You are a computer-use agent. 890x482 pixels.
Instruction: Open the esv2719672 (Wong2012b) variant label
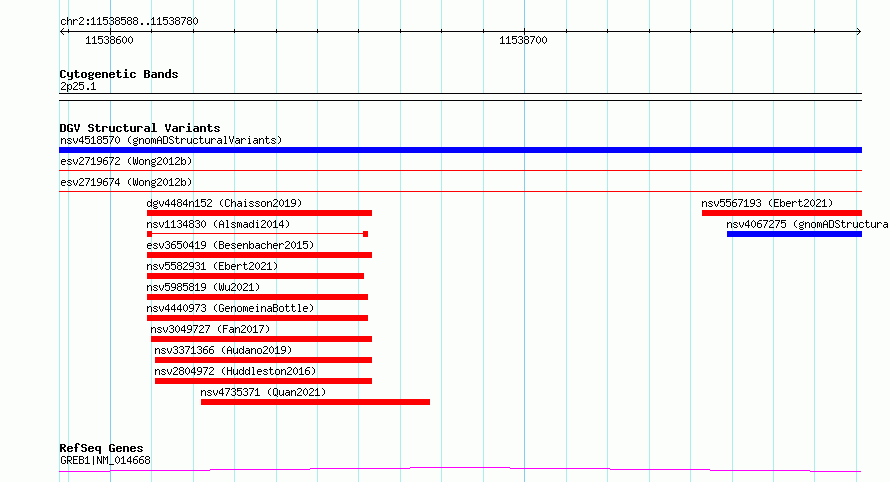tap(126, 161)
